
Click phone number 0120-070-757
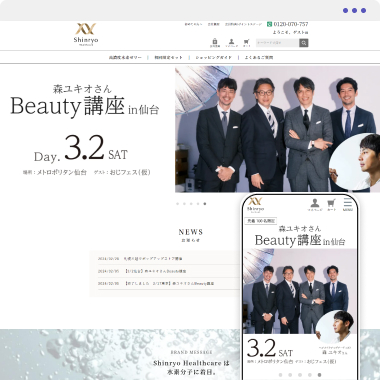click(291, 24)
